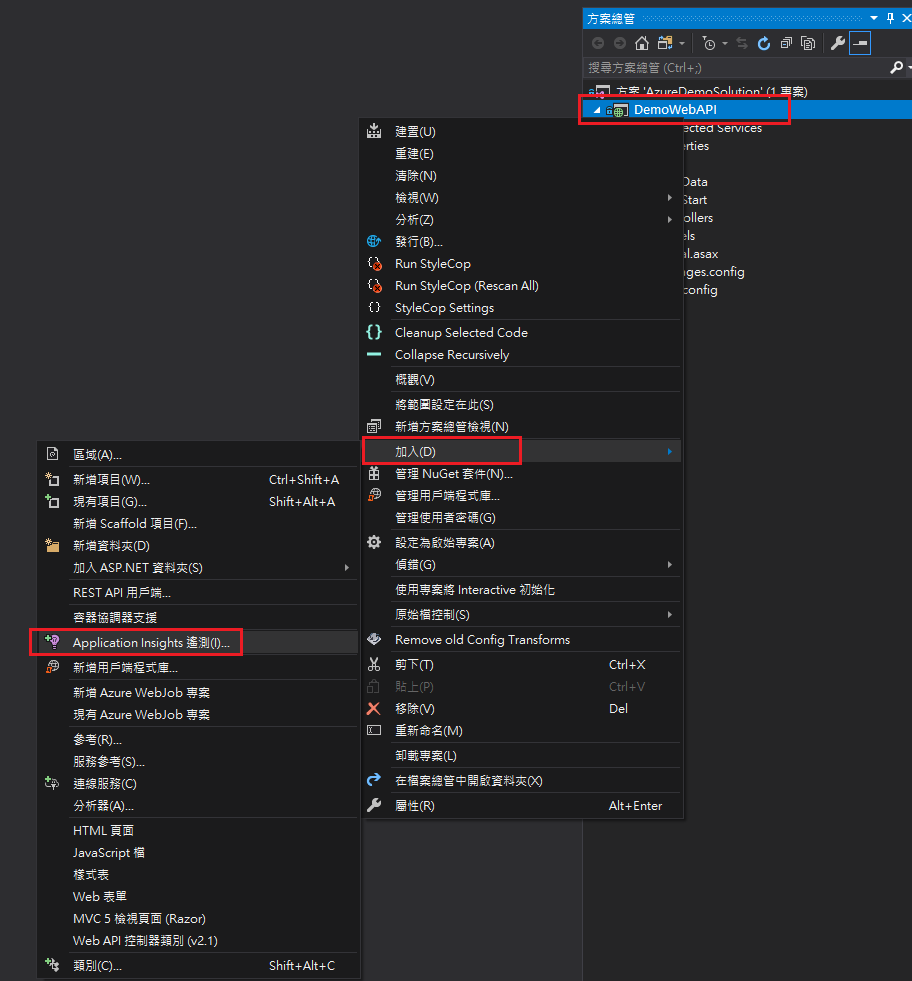Click the magnifier icon in the search box
The height and width of the screenshot is (981, 912).
click(895, 68)
